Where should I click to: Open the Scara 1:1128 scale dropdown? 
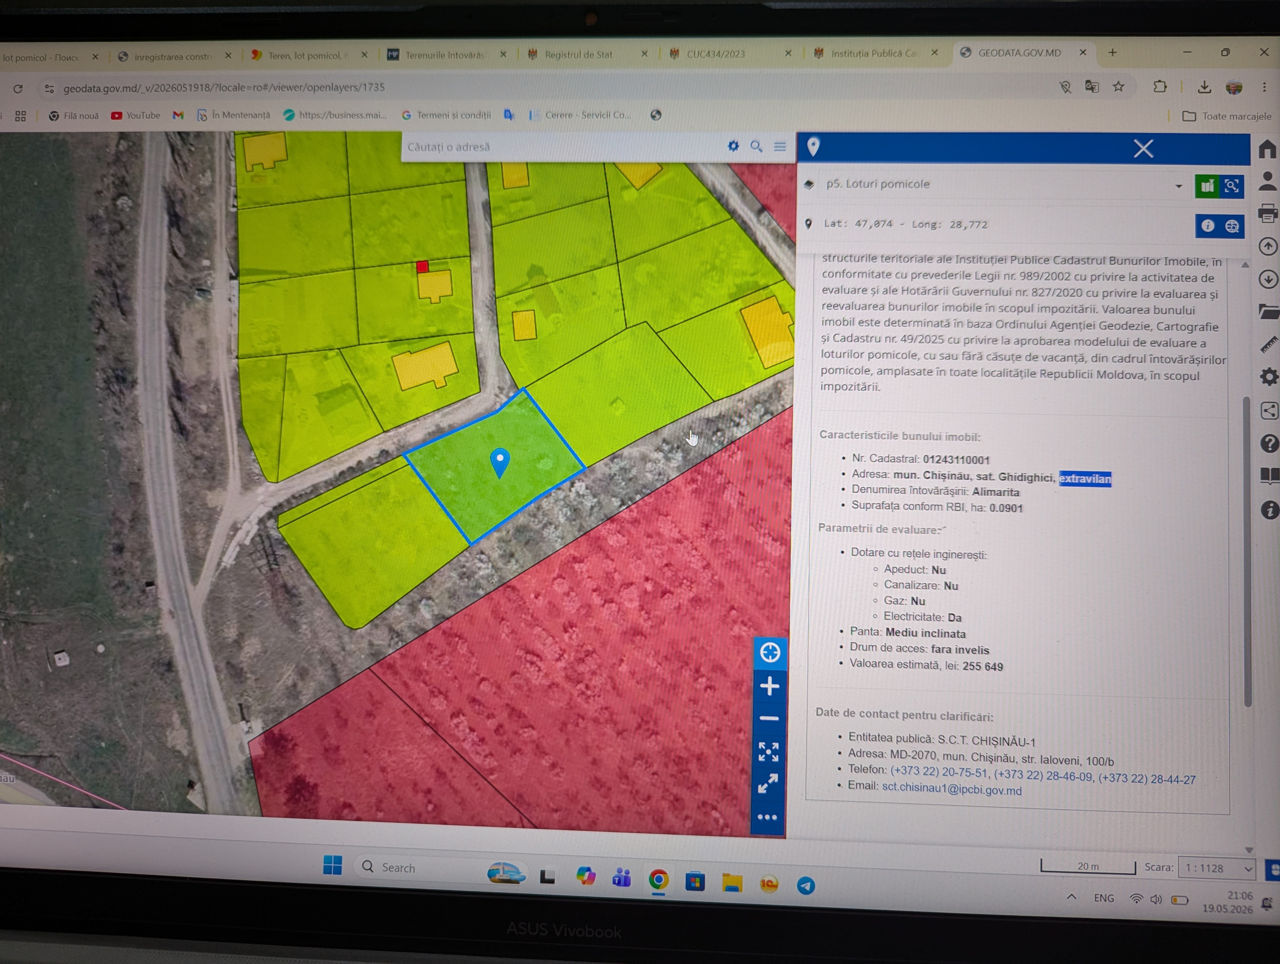(1216, 868)
